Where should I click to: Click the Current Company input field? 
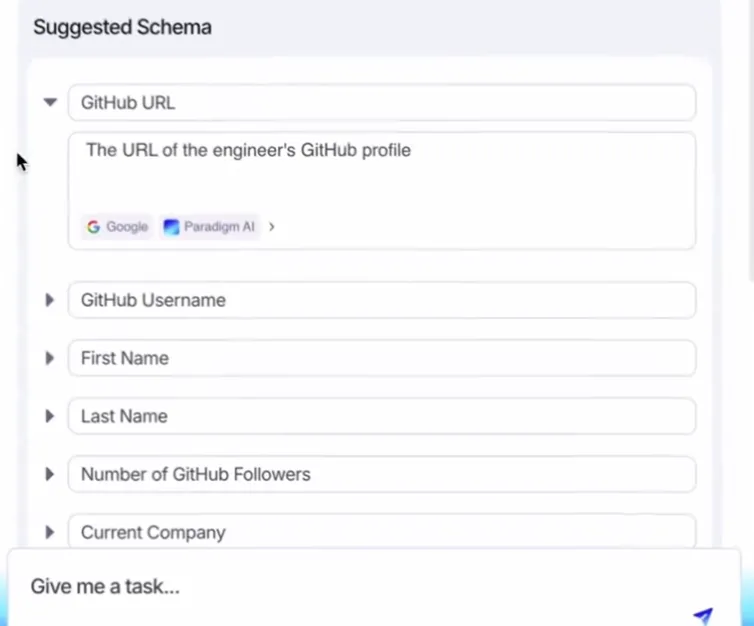380,530
